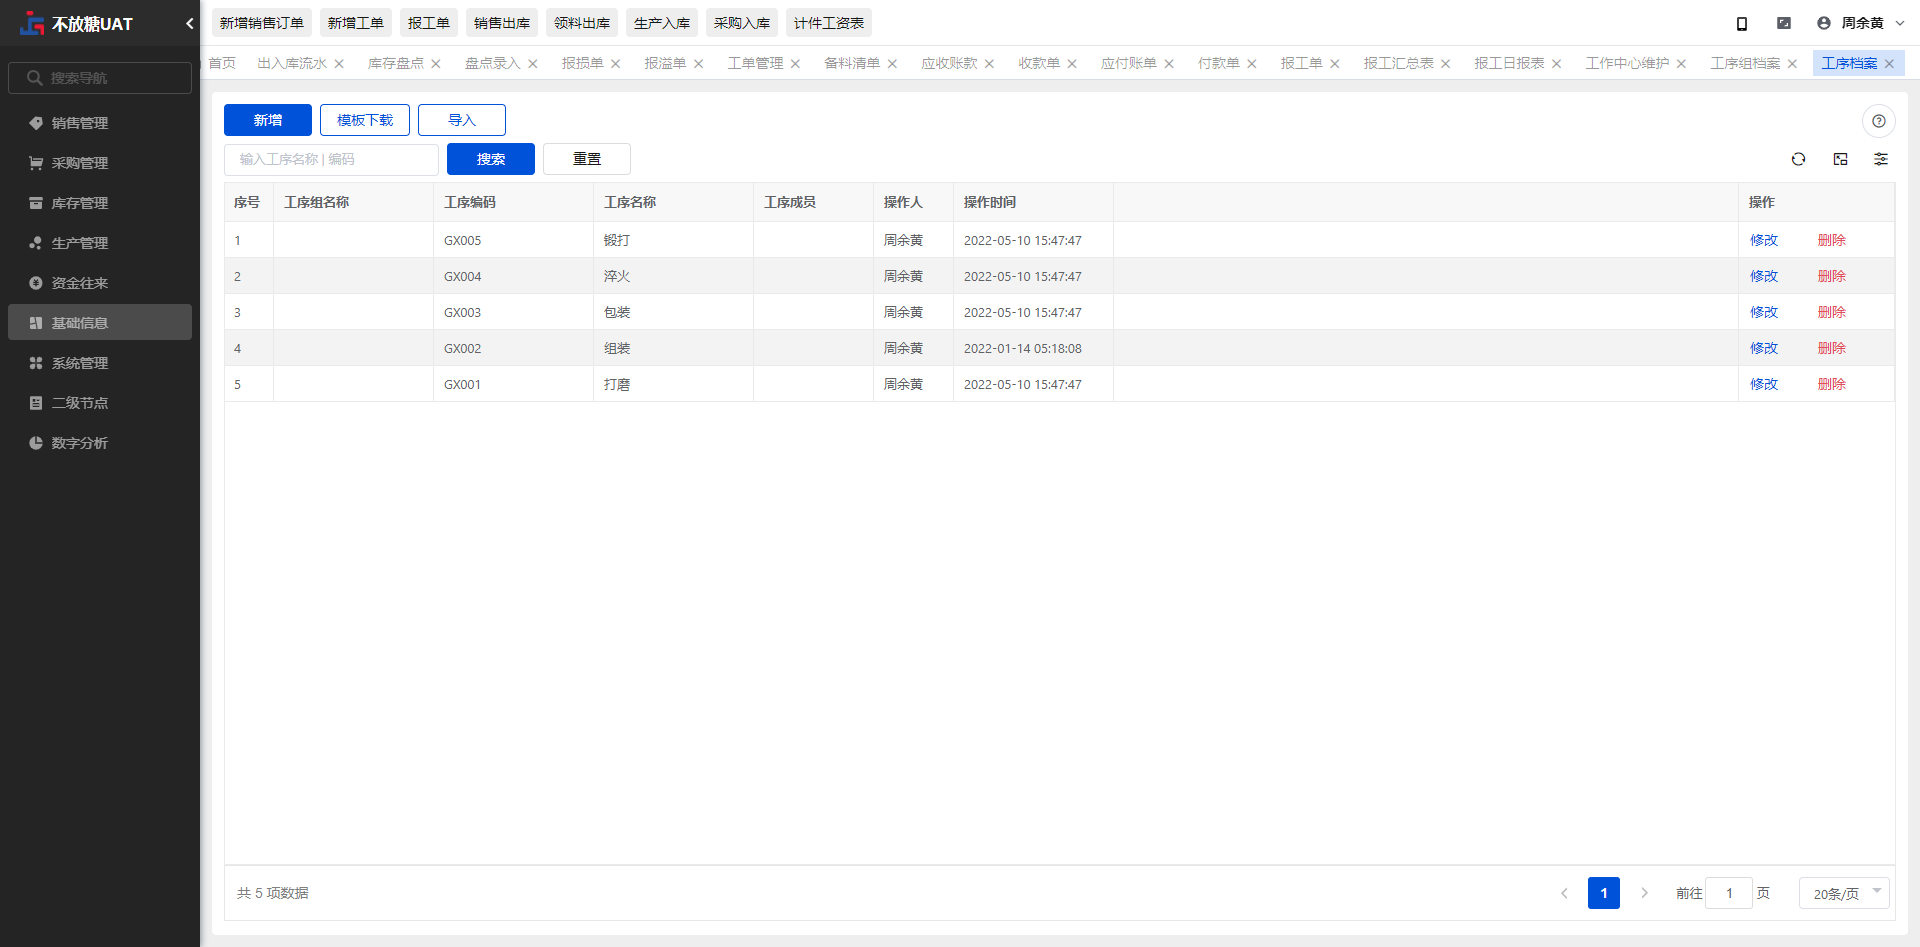Focus the 前往 page number input
1920x947 pixels.
[1729, 893]
